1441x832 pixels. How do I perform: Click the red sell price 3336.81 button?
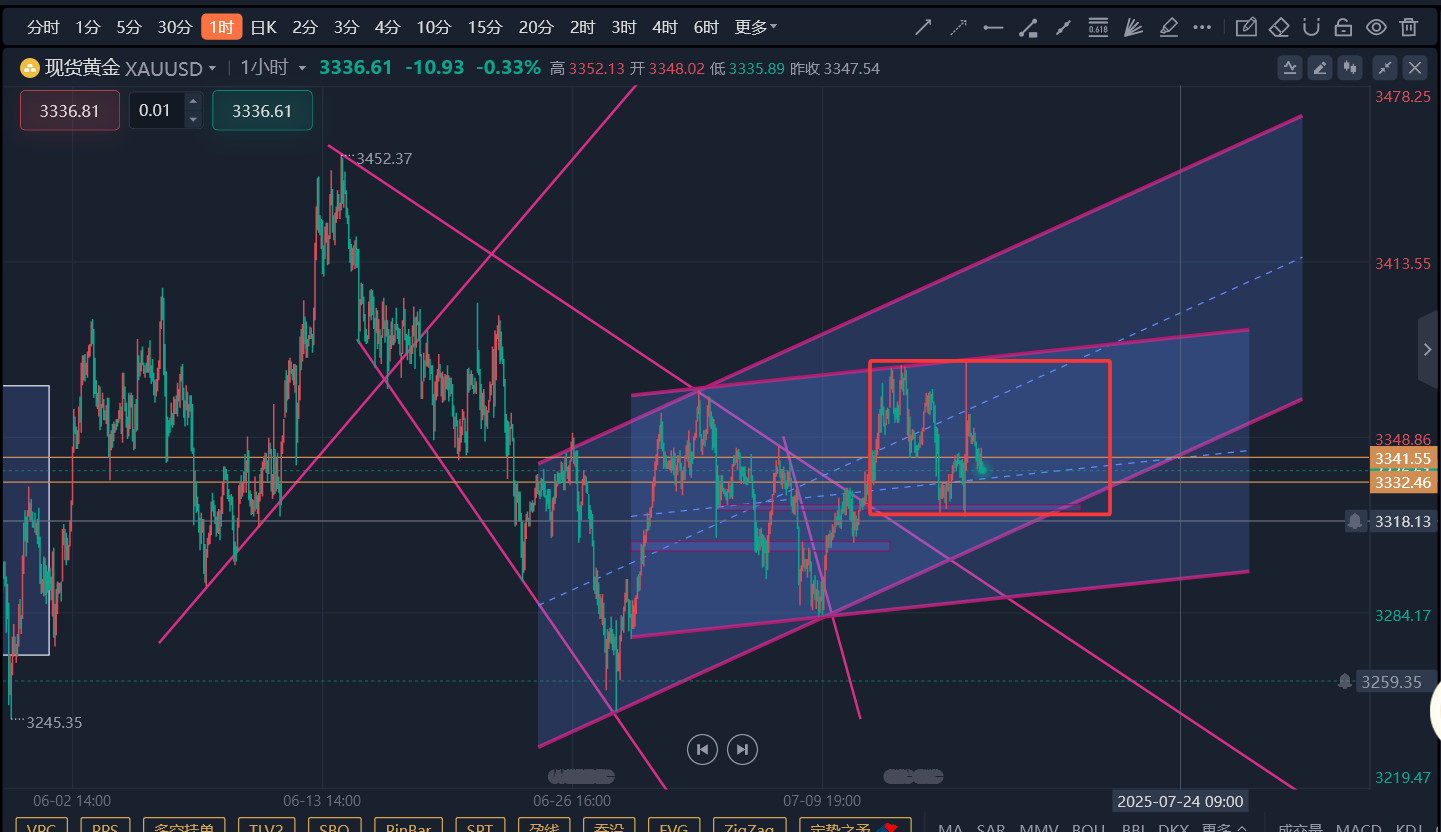click(70, 111)
